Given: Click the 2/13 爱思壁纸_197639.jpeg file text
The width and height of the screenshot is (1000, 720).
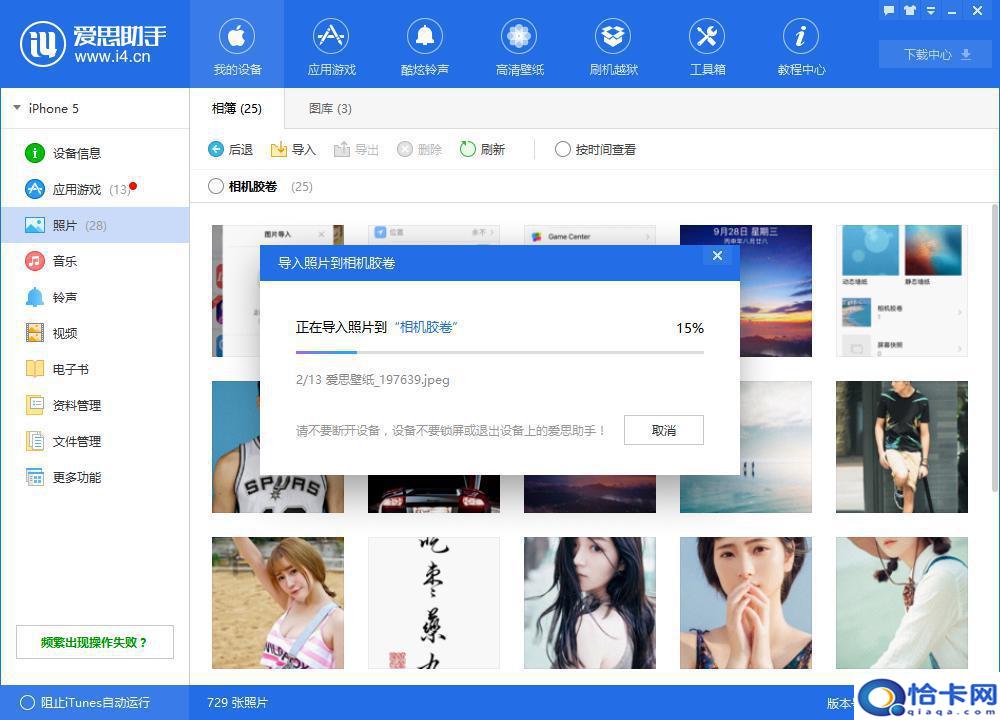Looking at the screenshot, I should [x=372, y=379].
